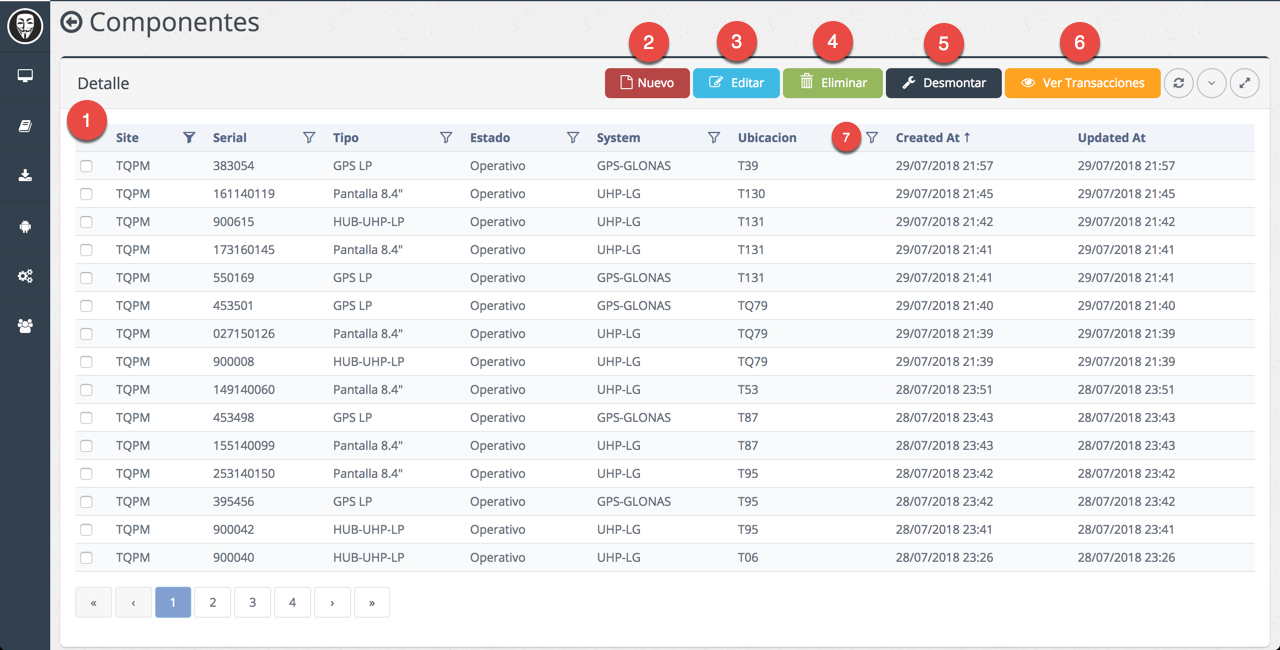Click the Eliminar button
Screen dimensions: 1280x650
(833, 83)
